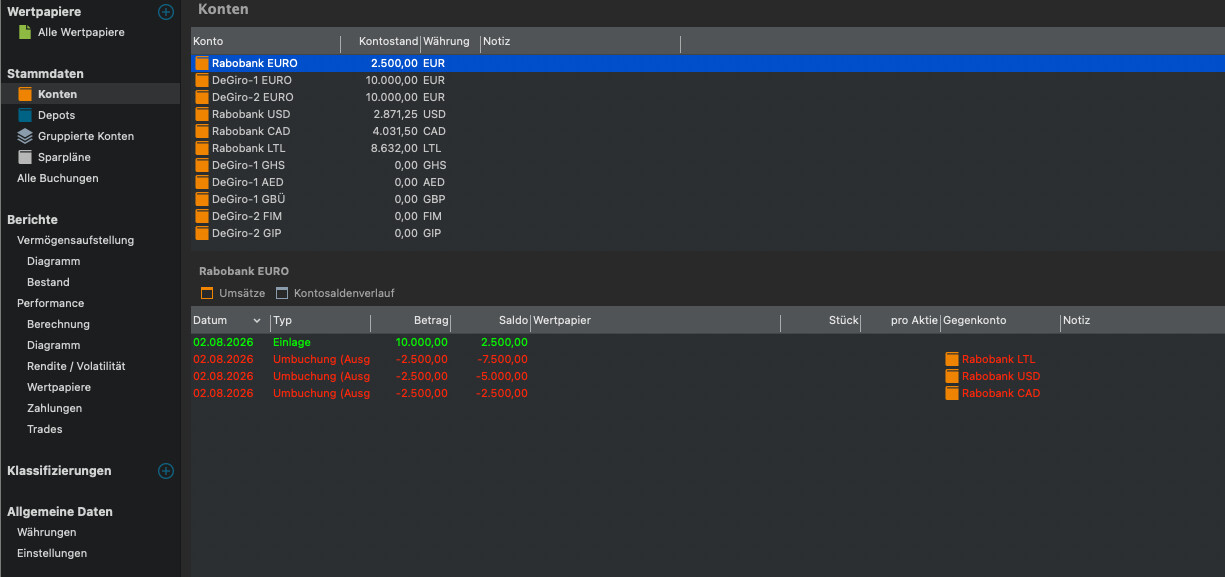Click the DeGiro-2 GIP account icon
This screenshot has width=1225, height=577.
click(202, 233)
